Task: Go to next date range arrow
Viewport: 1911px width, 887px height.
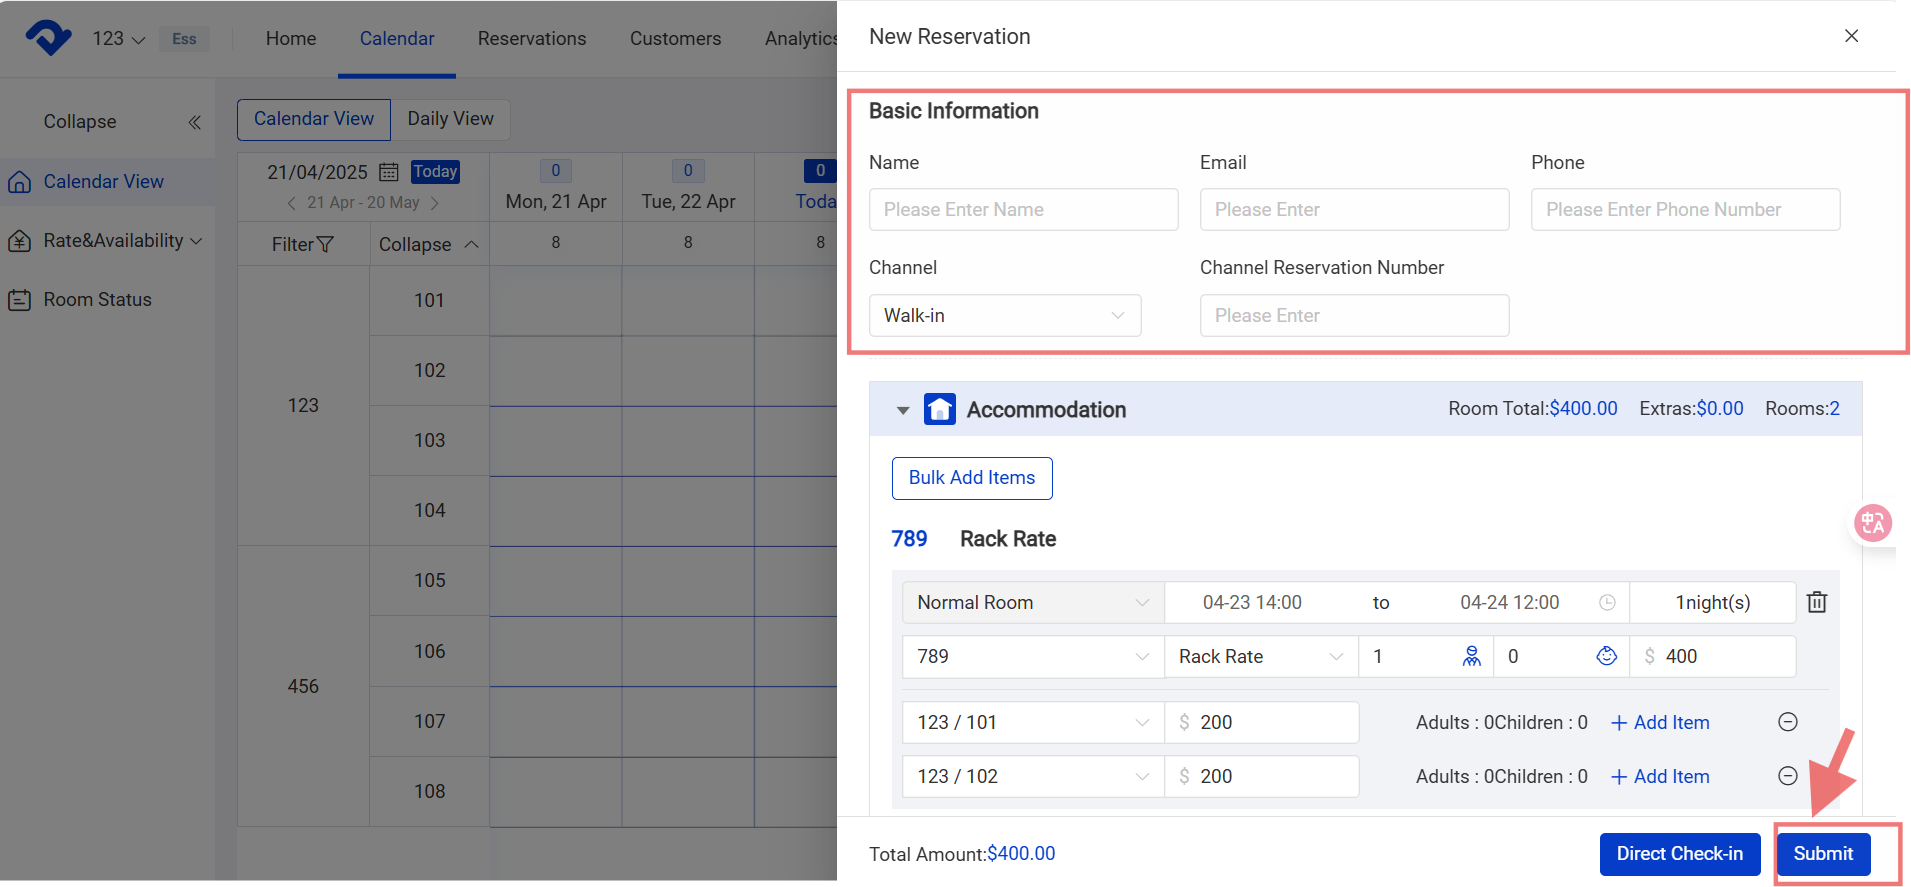Action: (434, 203)
